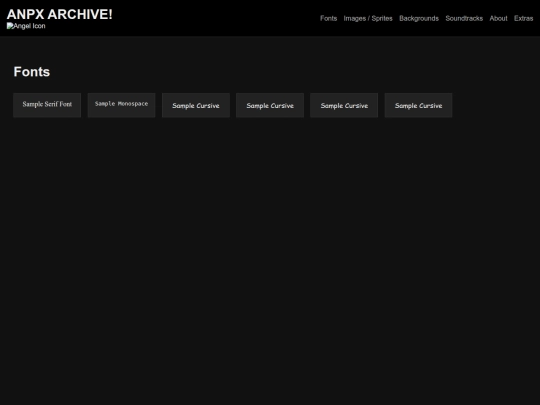This screenshot has height=405, width=540.
Task: Open the Backgrounds nav link
Action: click(419, 18)
